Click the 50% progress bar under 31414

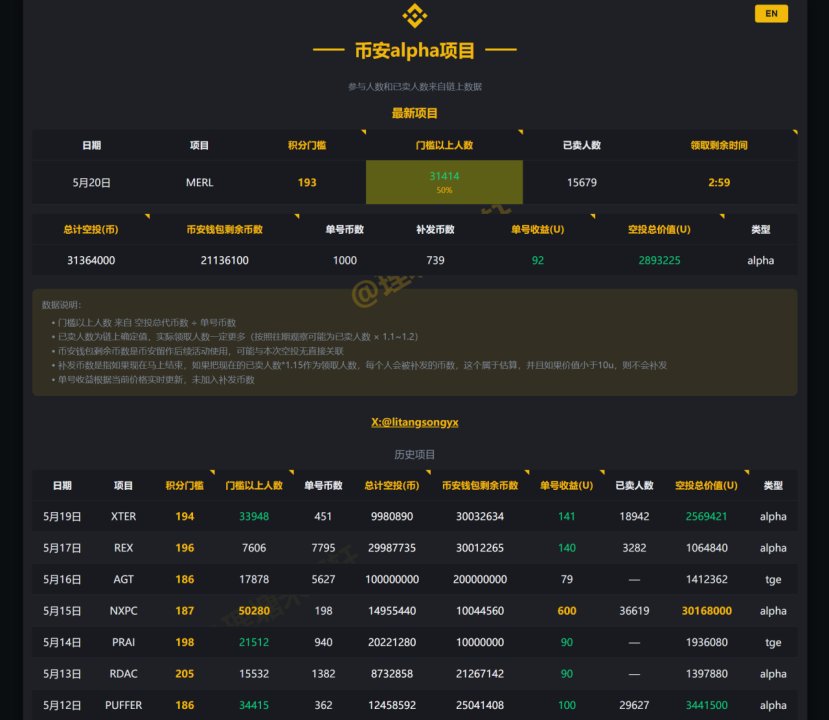(444, 190)
